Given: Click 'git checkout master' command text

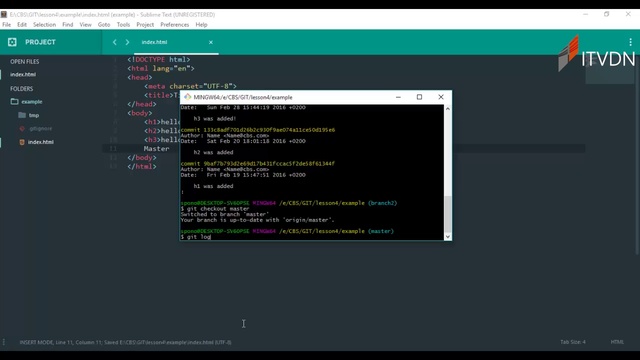Looking at the screenshot, I should point(218,209).
